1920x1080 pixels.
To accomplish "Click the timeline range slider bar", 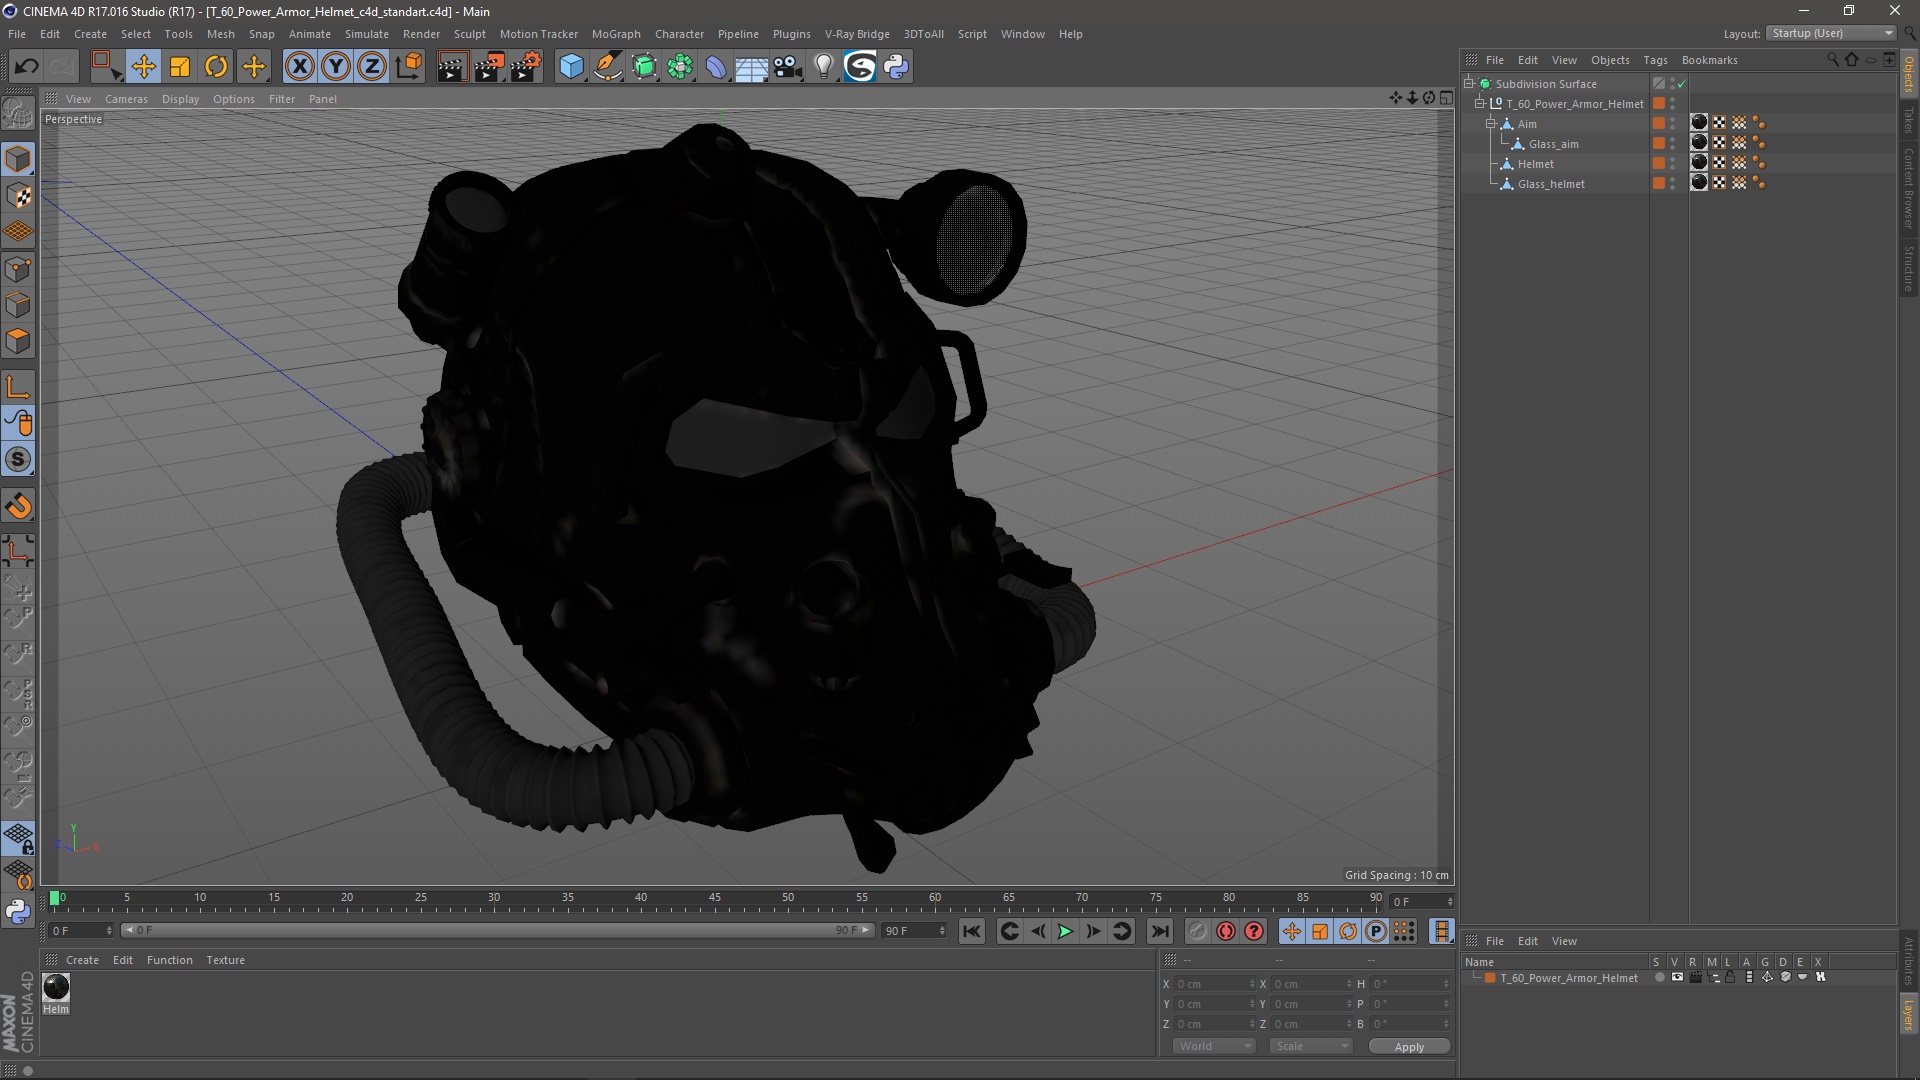I will click(x=497, y=931).
